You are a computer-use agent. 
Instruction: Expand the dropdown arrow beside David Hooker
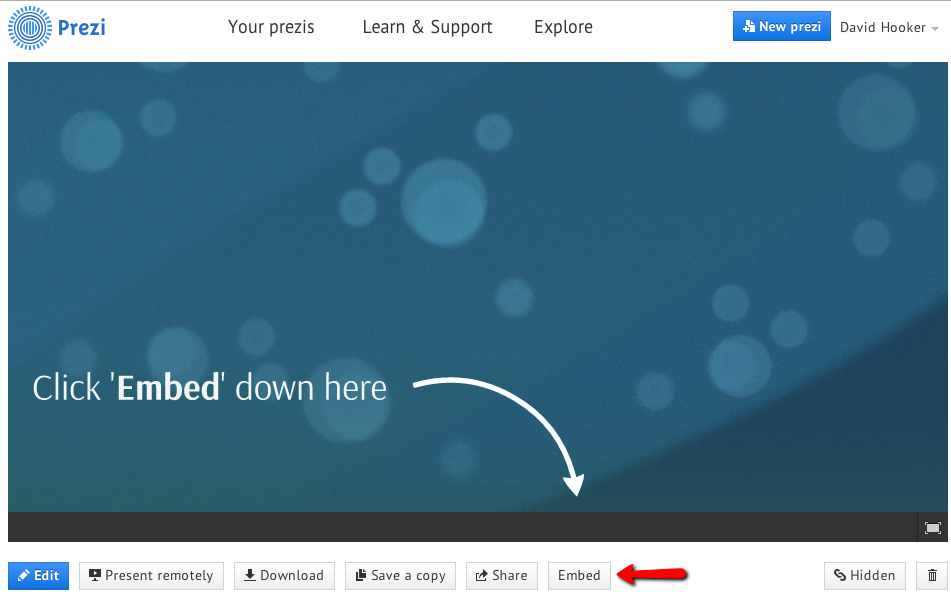935,28
